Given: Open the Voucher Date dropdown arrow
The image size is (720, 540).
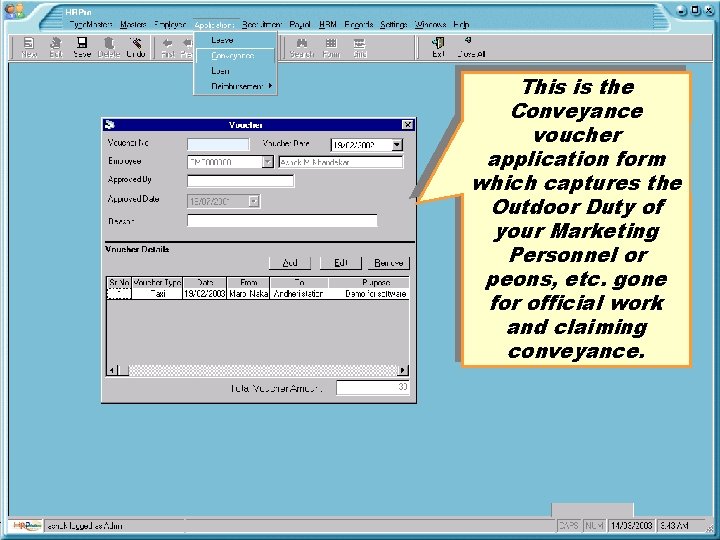Looking at the screenshot, I should click(397, 145).
